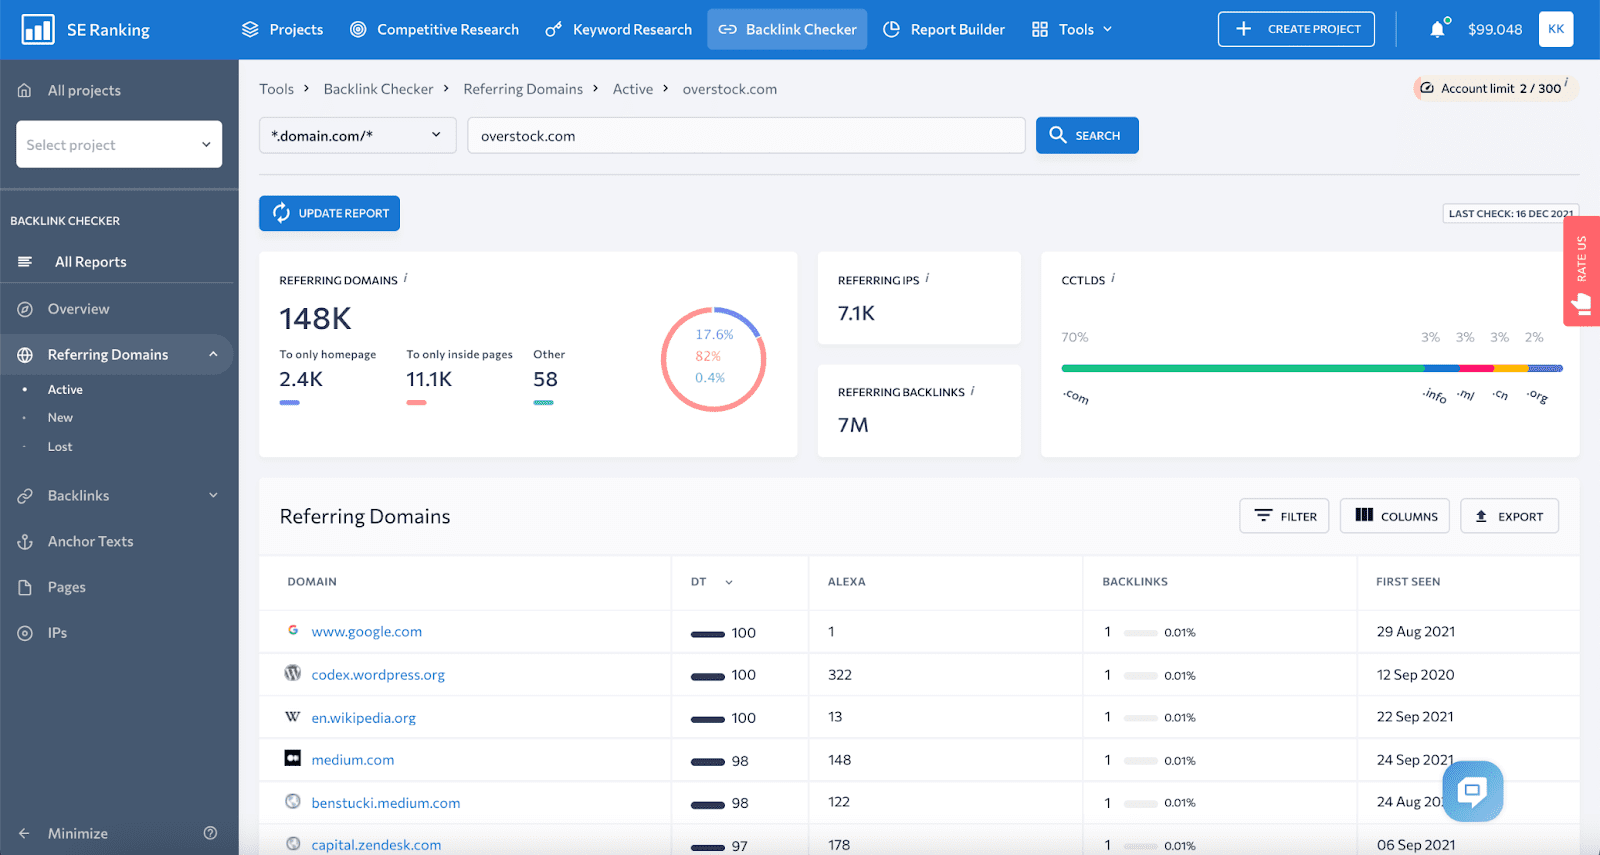Select Lost under Referring Domains
1600x855 pixels.
[60, 447]
